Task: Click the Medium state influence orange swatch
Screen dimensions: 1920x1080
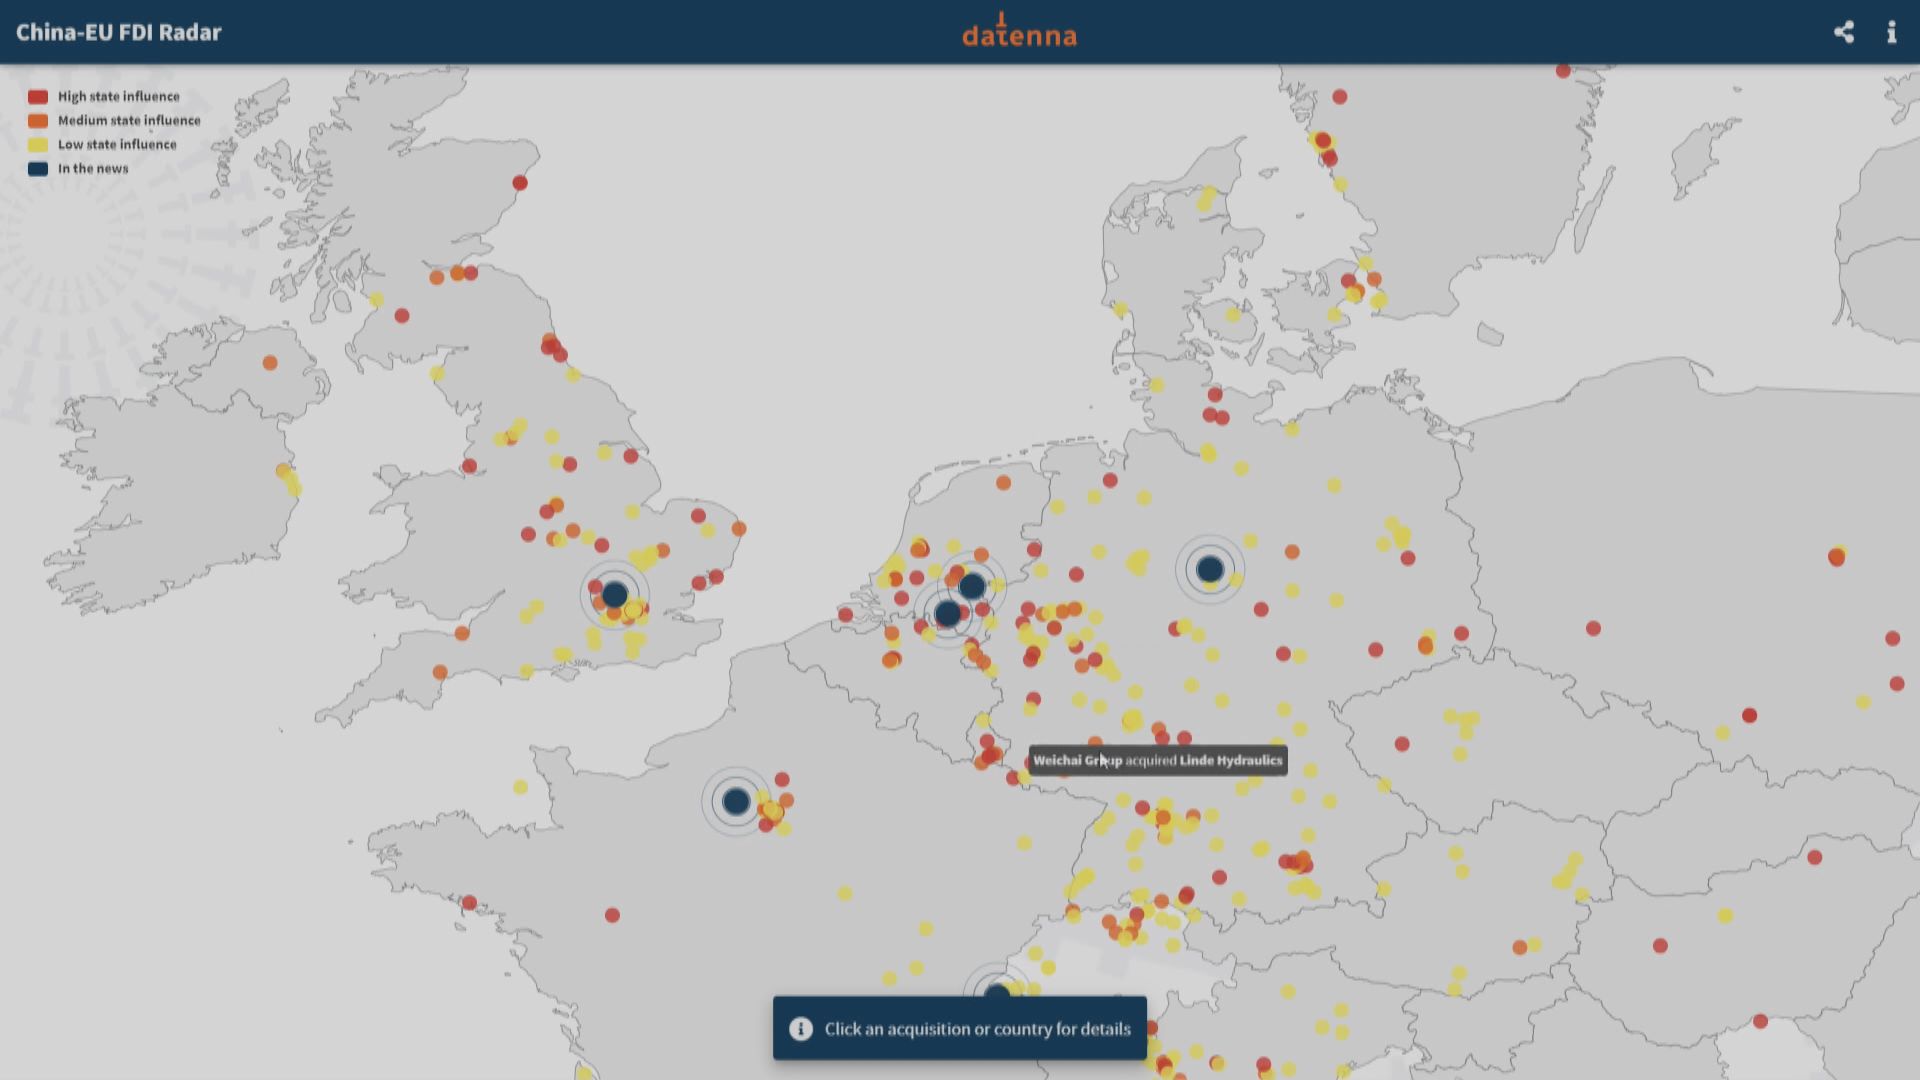Action: click(x=38, y=121)
